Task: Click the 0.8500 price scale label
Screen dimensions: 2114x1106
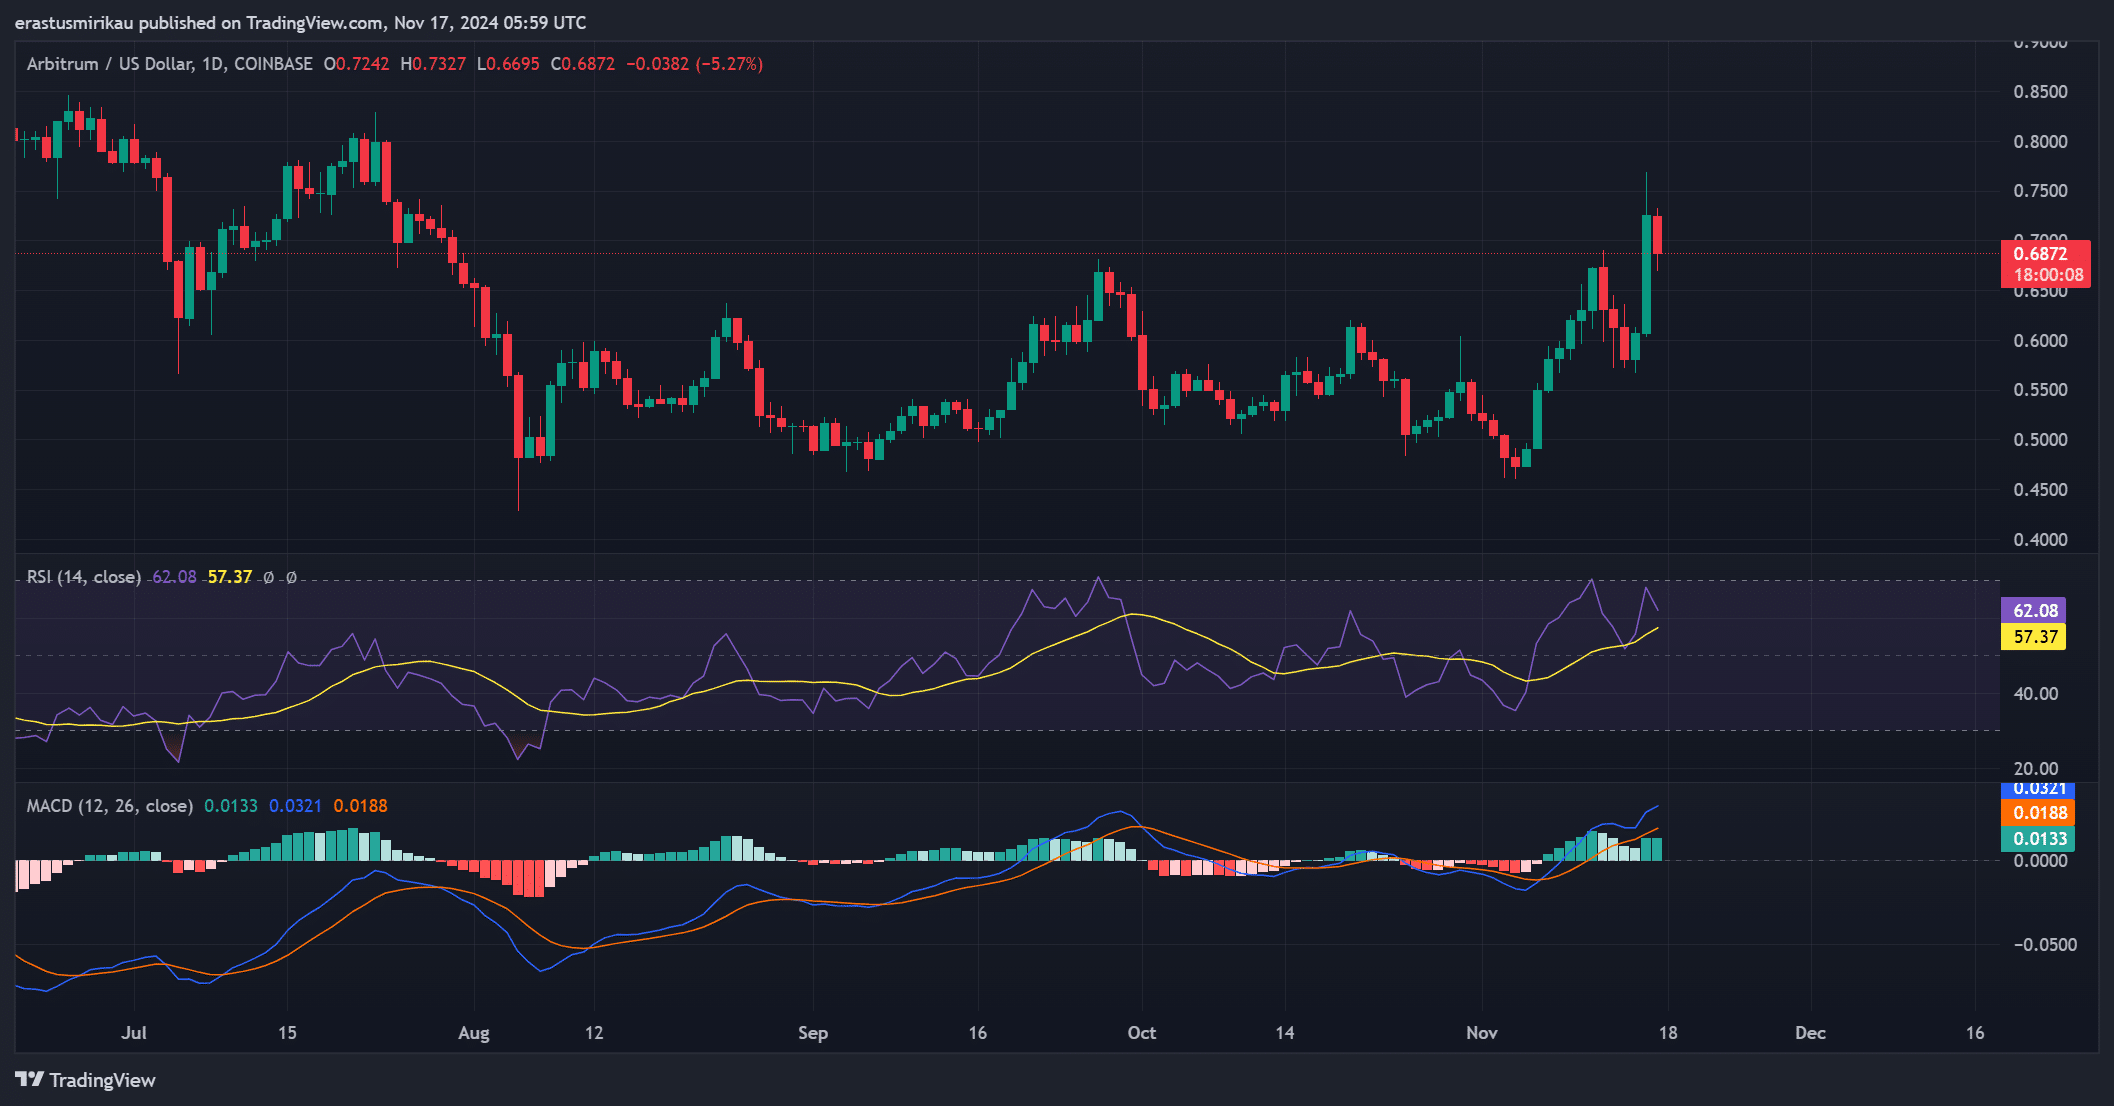Action: [x=2040, y=92]
